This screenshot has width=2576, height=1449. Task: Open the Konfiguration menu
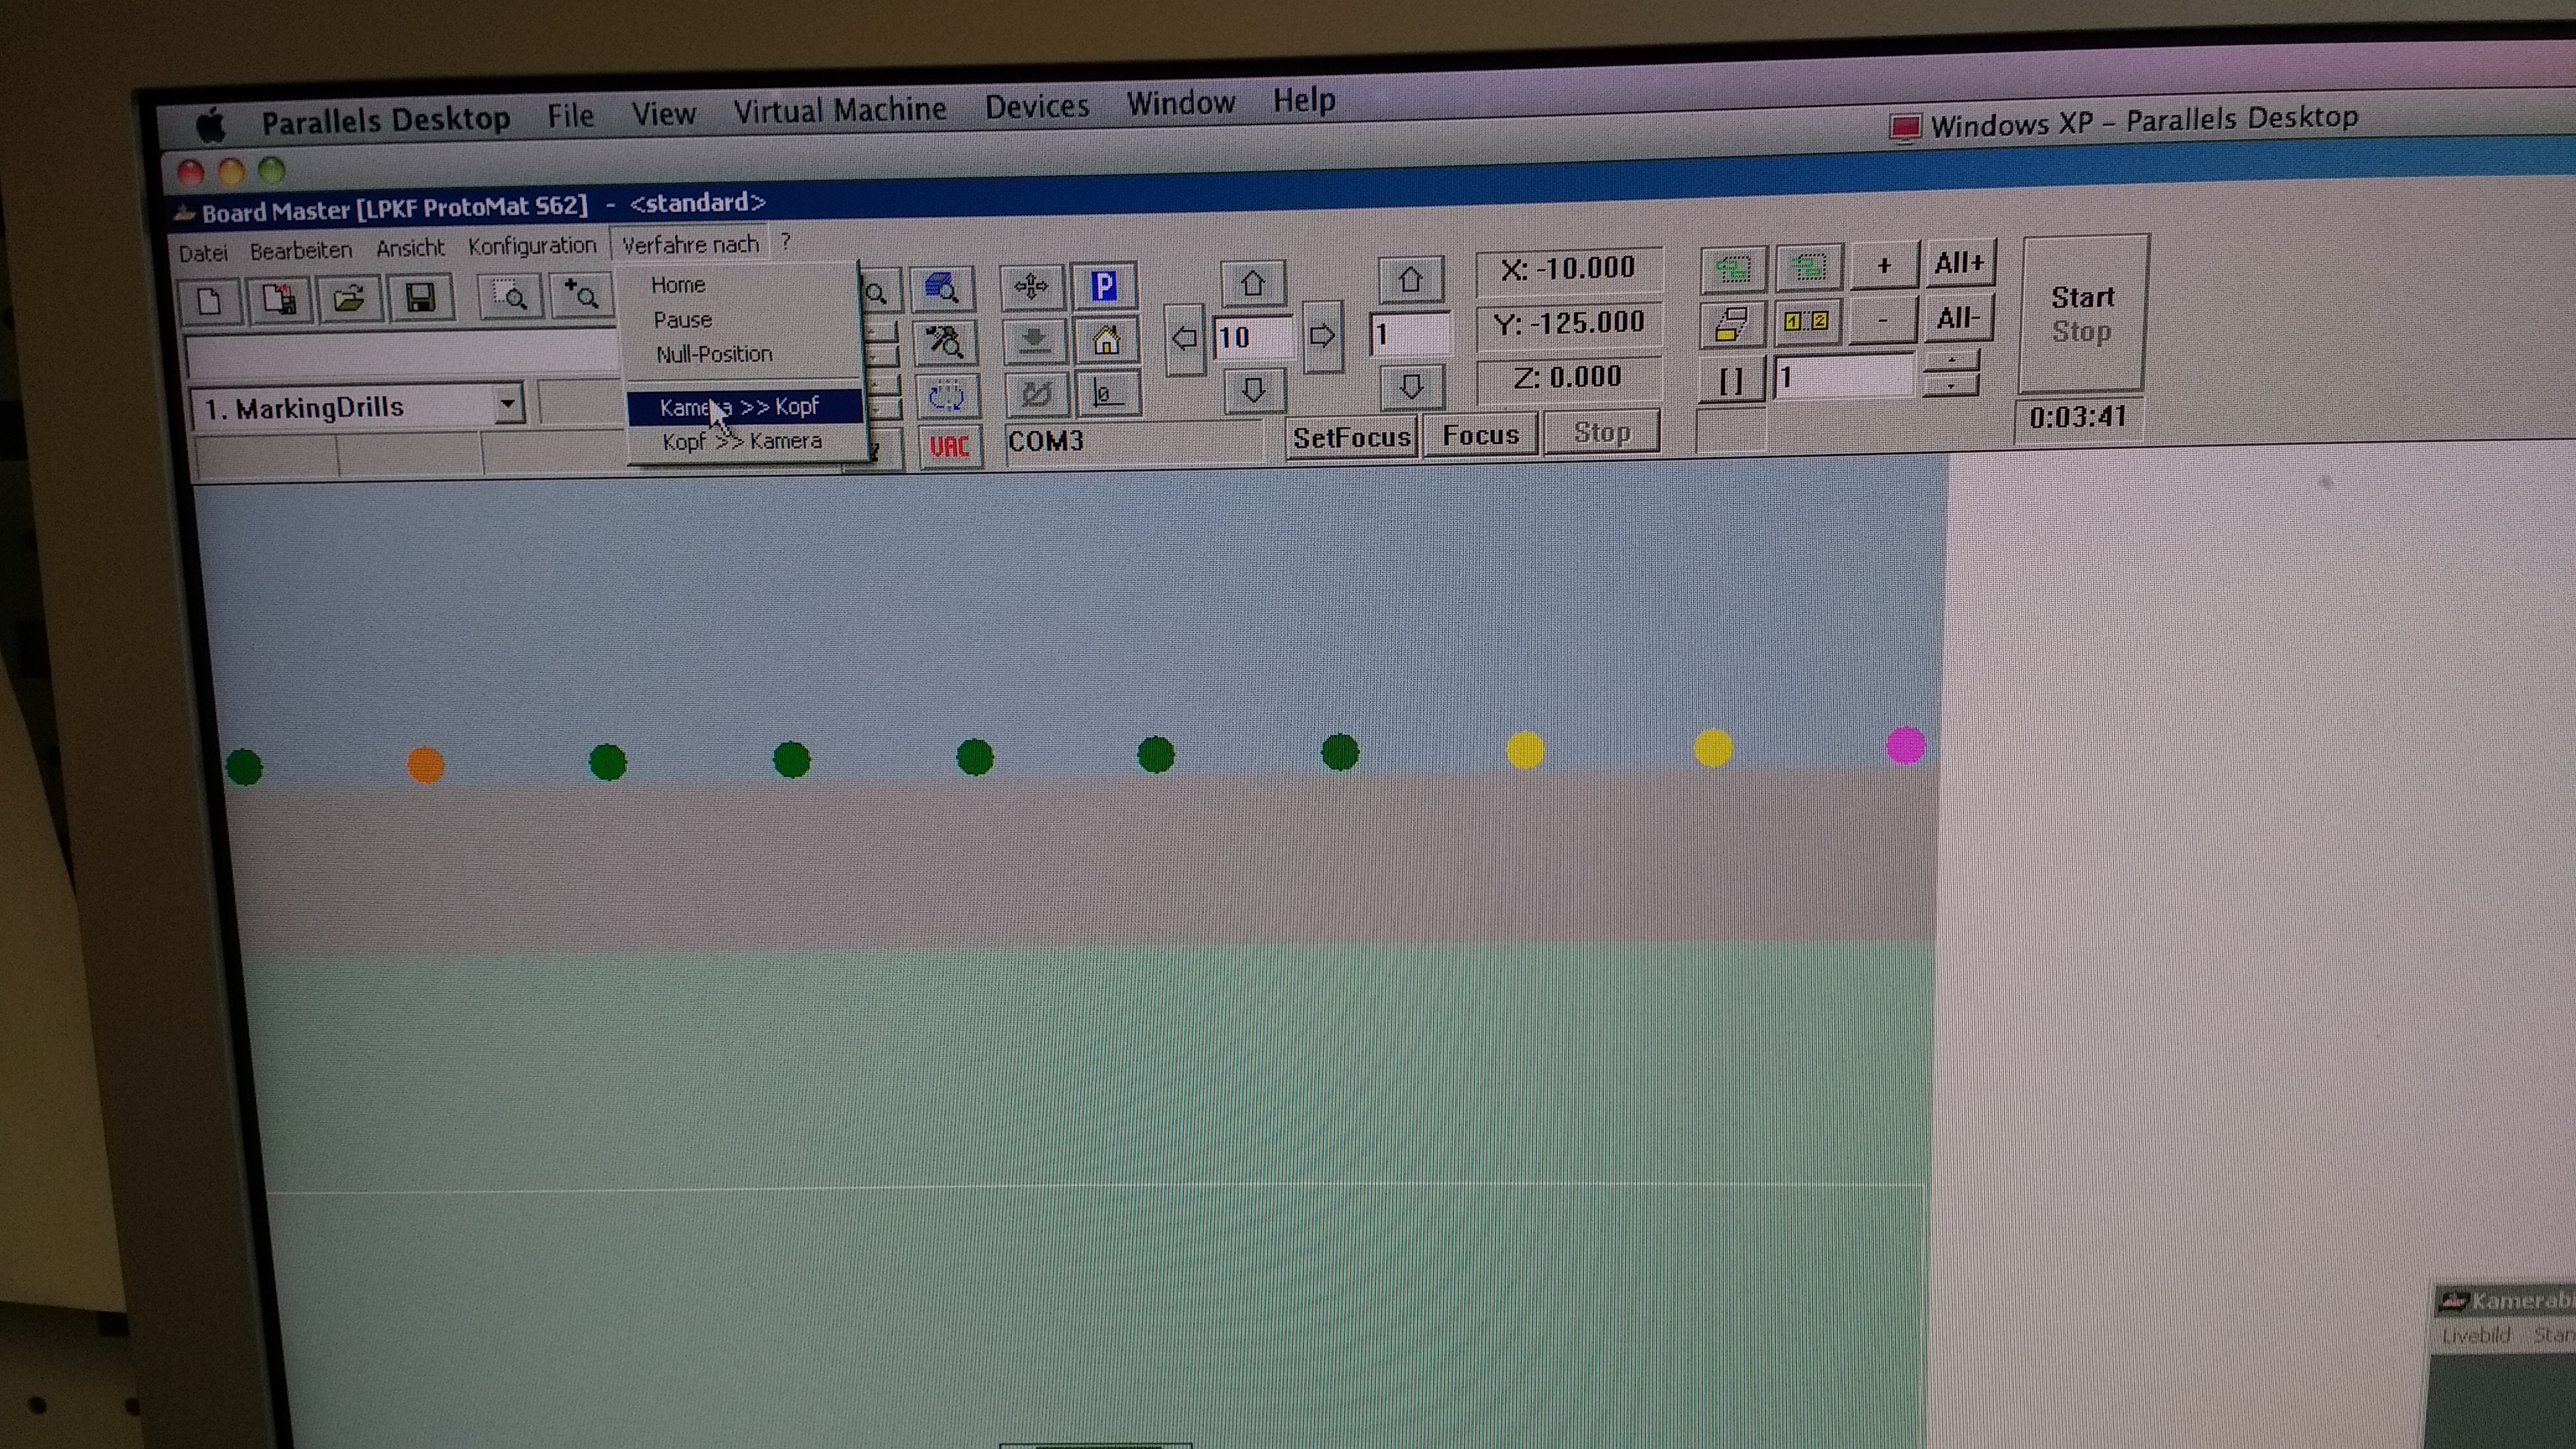pos(532,246)
